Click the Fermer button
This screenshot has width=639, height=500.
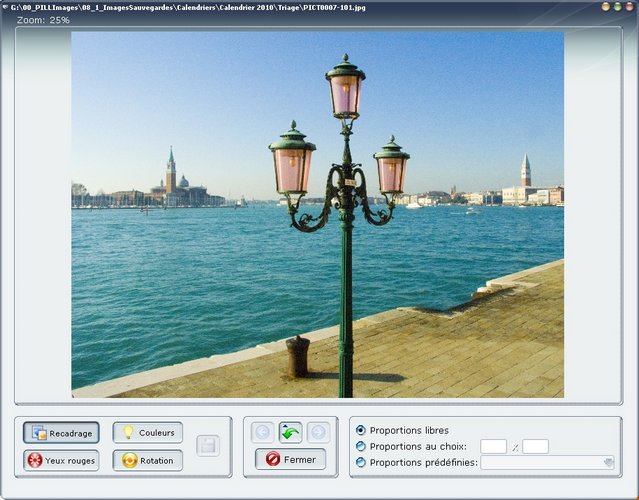click(290, 460)
